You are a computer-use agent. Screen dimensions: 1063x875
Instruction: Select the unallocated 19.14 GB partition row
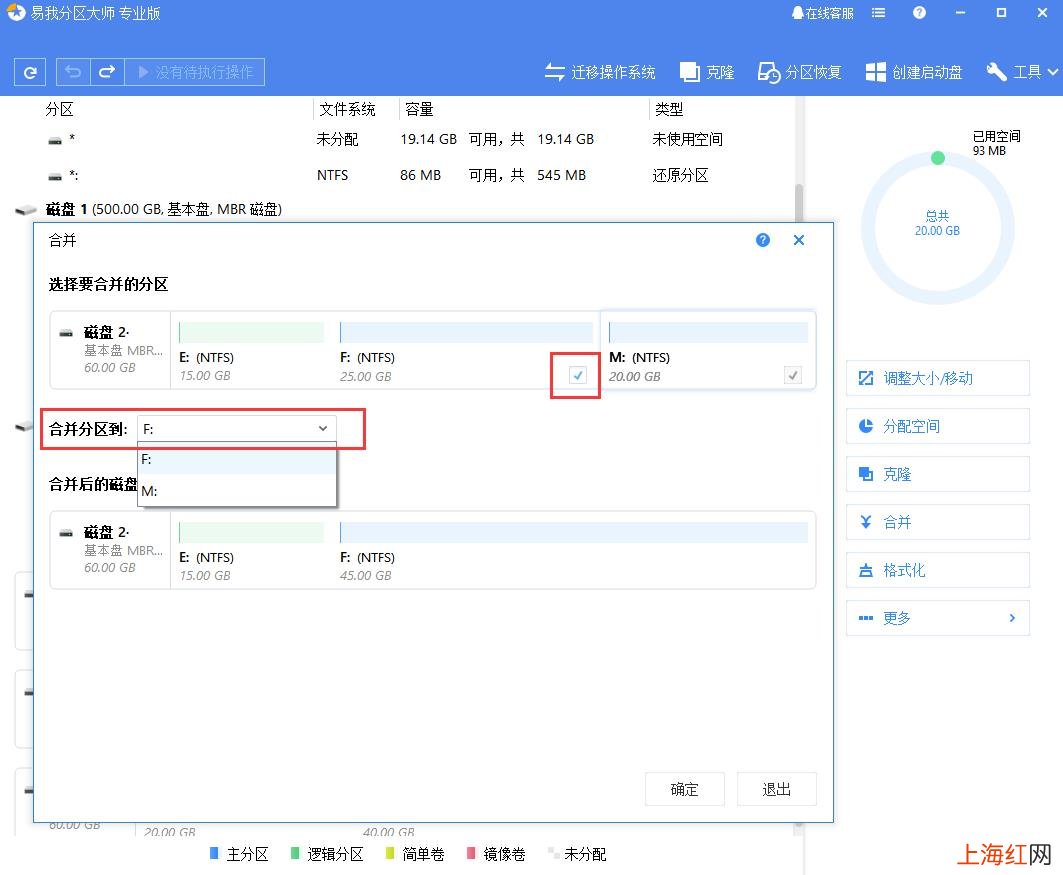click(x=400, y=140)
